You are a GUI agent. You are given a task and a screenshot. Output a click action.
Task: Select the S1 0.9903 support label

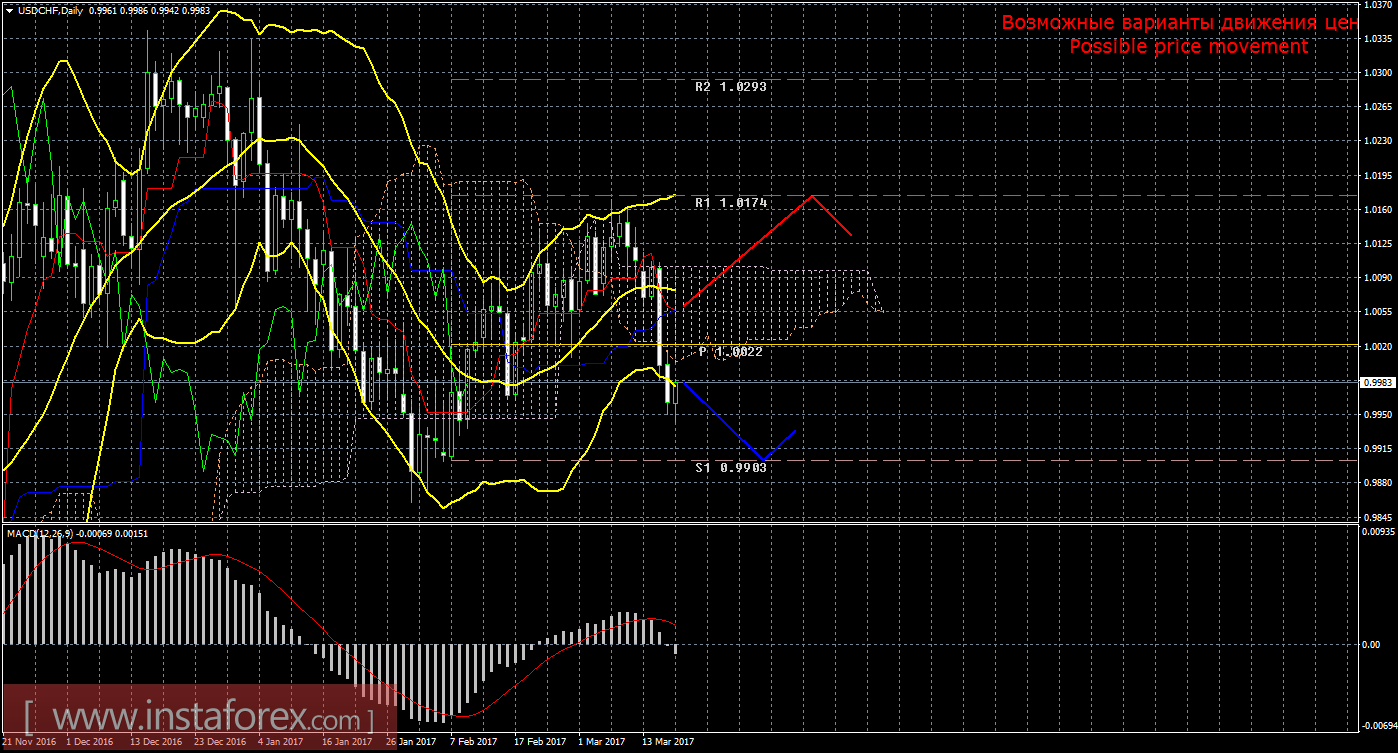click(x=730, y=467)
